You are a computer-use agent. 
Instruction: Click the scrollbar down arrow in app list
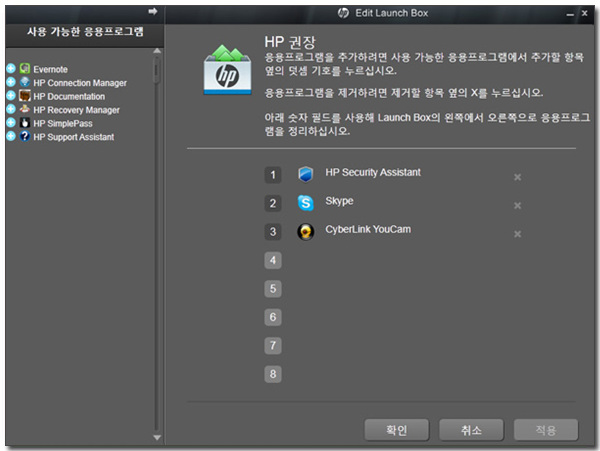click(x=157, y=438)
